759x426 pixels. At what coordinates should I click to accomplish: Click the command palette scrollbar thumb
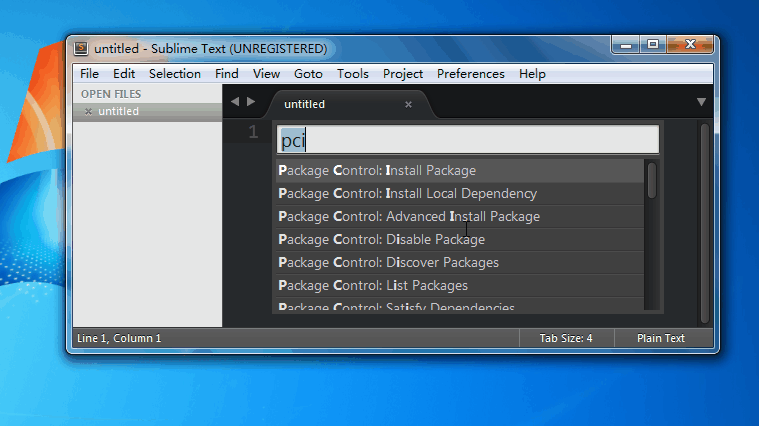[x=652, y=180]
